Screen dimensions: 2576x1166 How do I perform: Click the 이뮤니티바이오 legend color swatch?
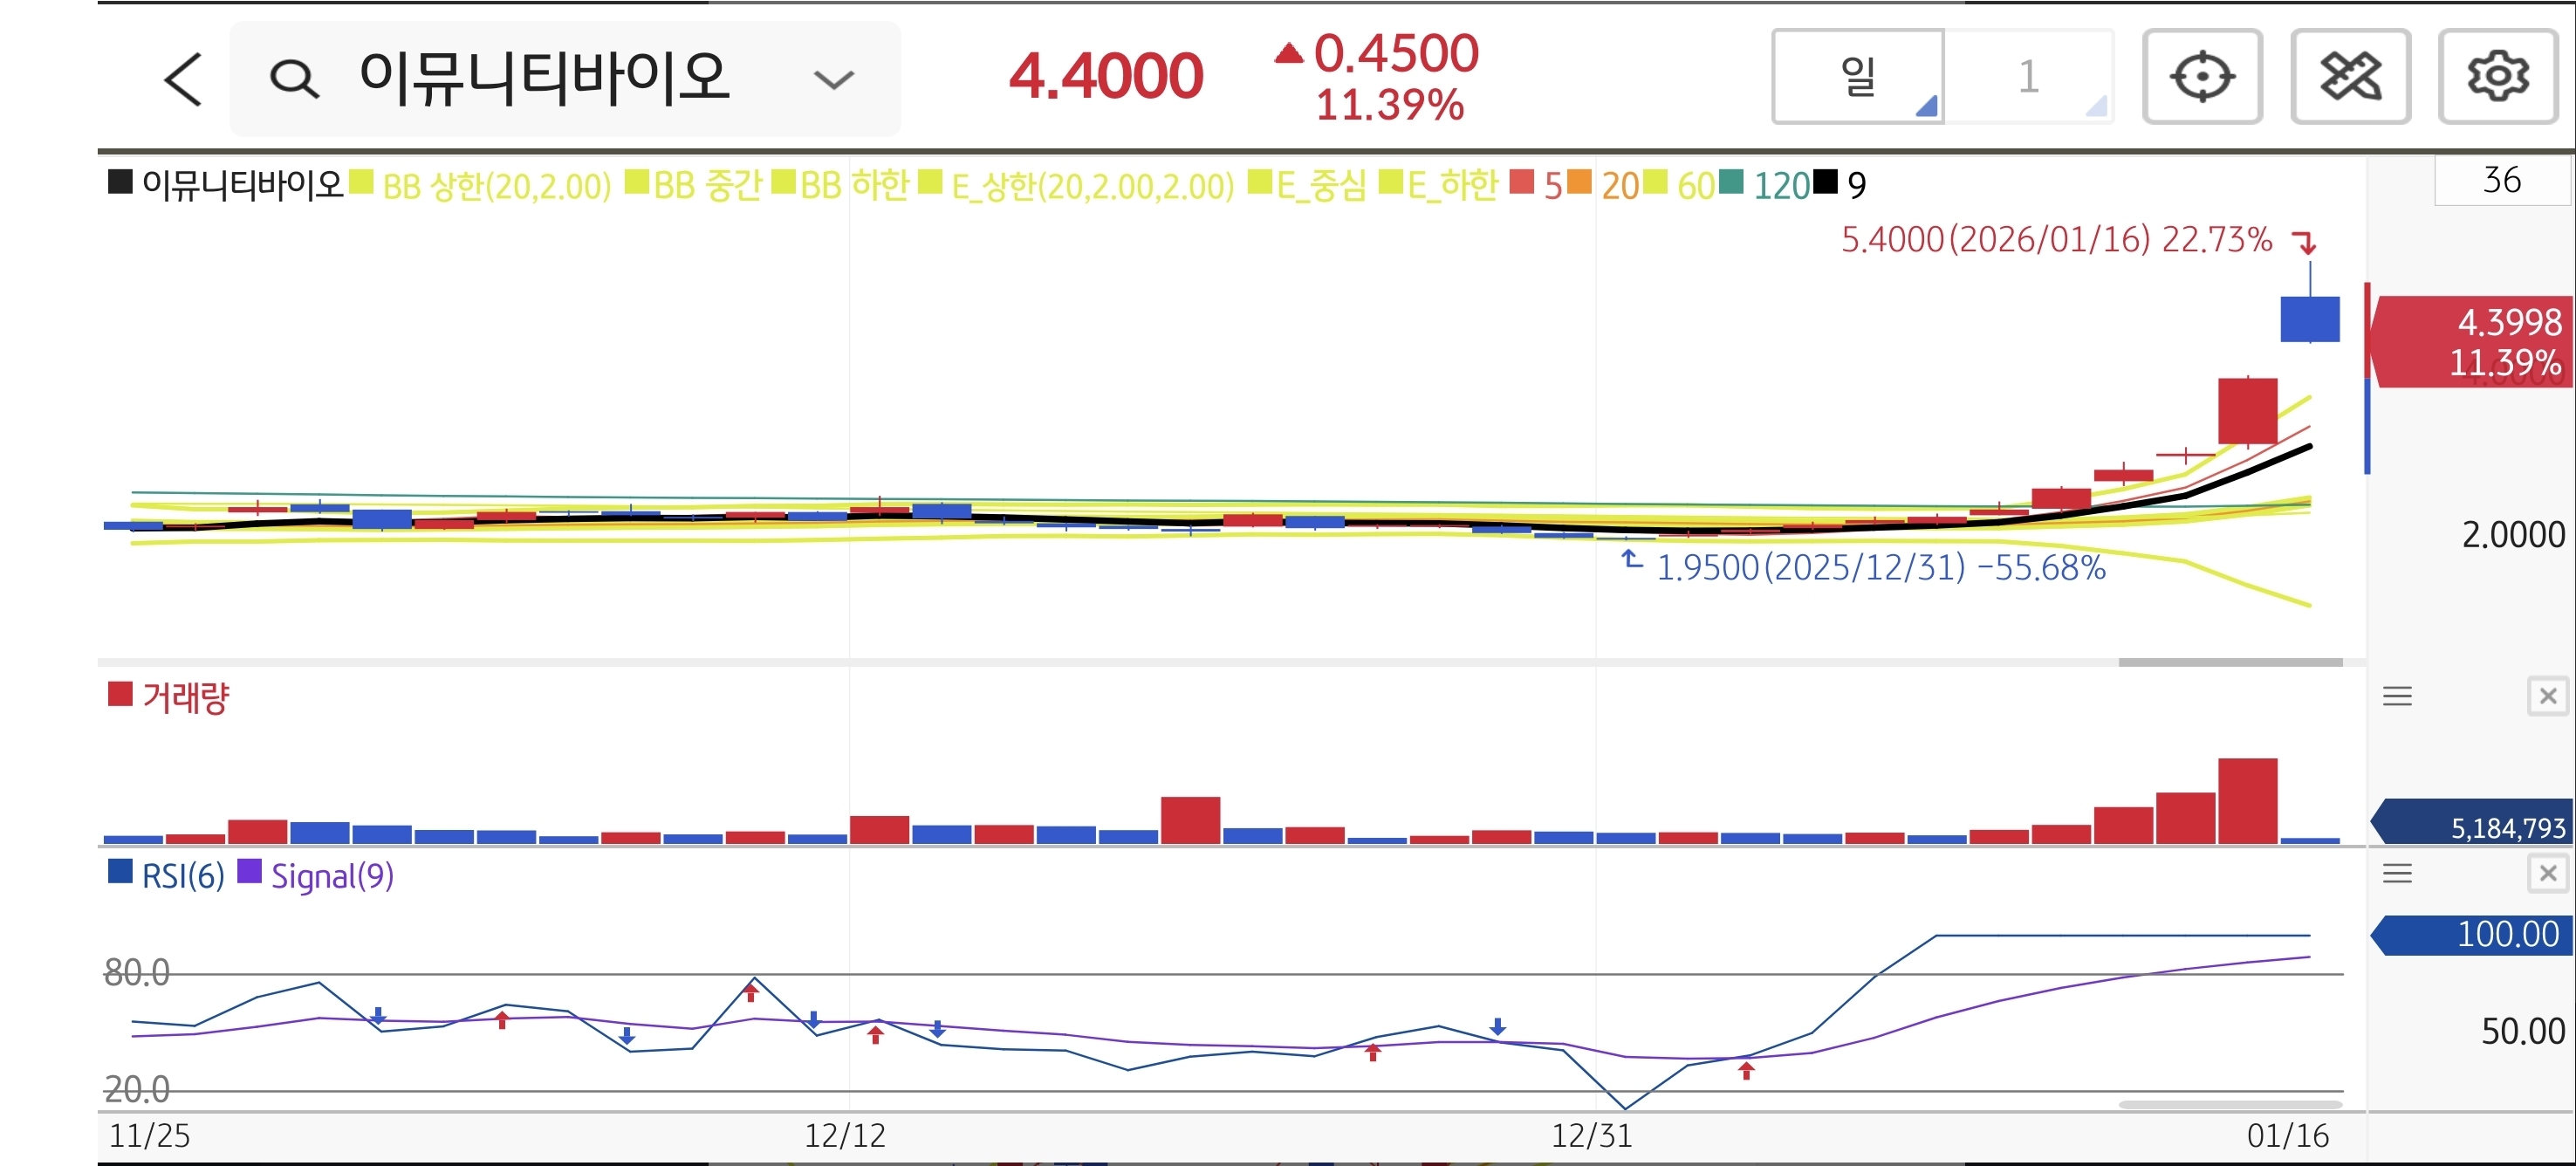[120, 182]
